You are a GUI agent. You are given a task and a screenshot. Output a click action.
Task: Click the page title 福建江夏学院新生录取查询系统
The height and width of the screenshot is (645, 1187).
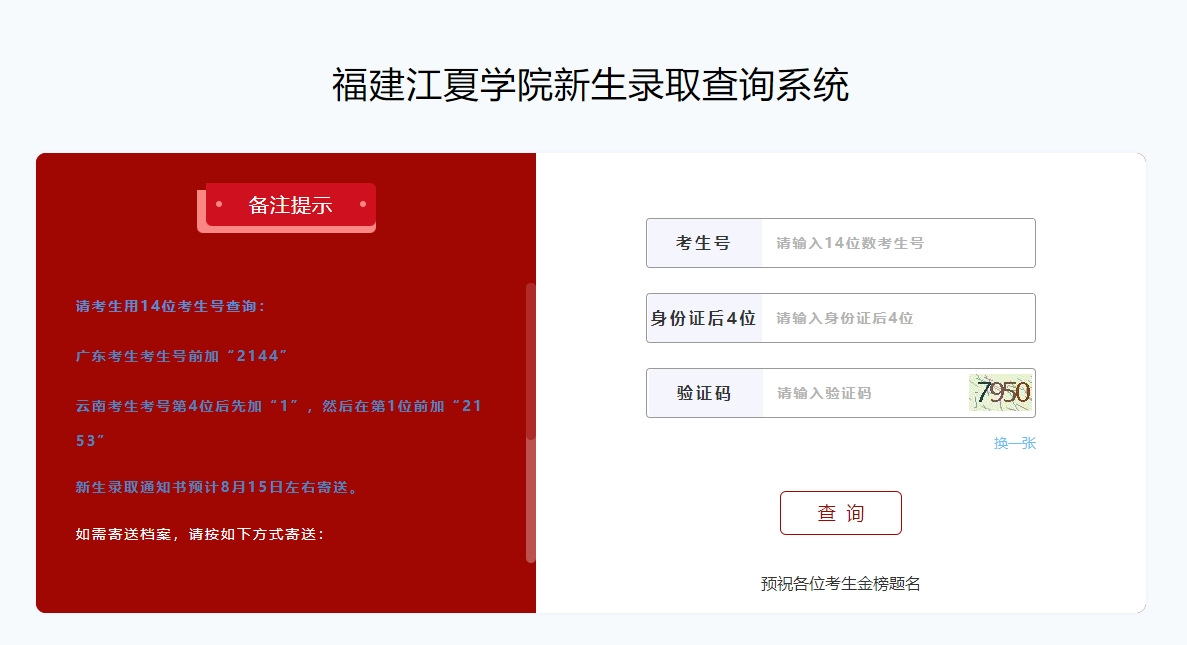[590, 84]
